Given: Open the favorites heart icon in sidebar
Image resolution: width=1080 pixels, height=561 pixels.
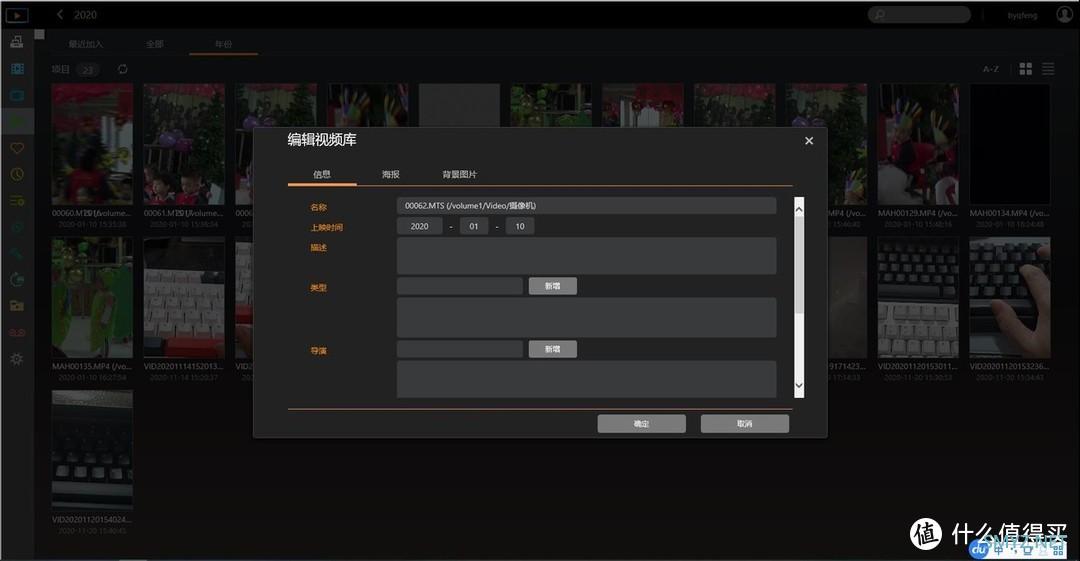Looking at the screenshot, I should tap(16, 148).
